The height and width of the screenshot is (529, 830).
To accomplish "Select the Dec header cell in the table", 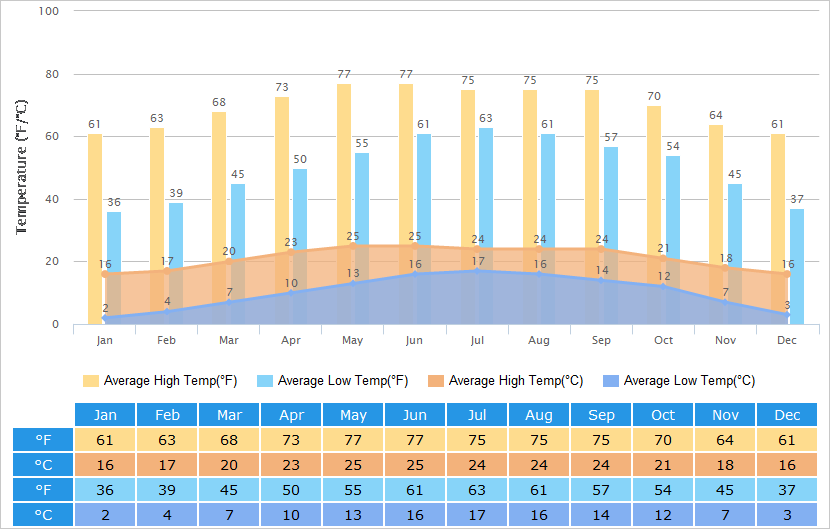I will (x=787, y=415).
